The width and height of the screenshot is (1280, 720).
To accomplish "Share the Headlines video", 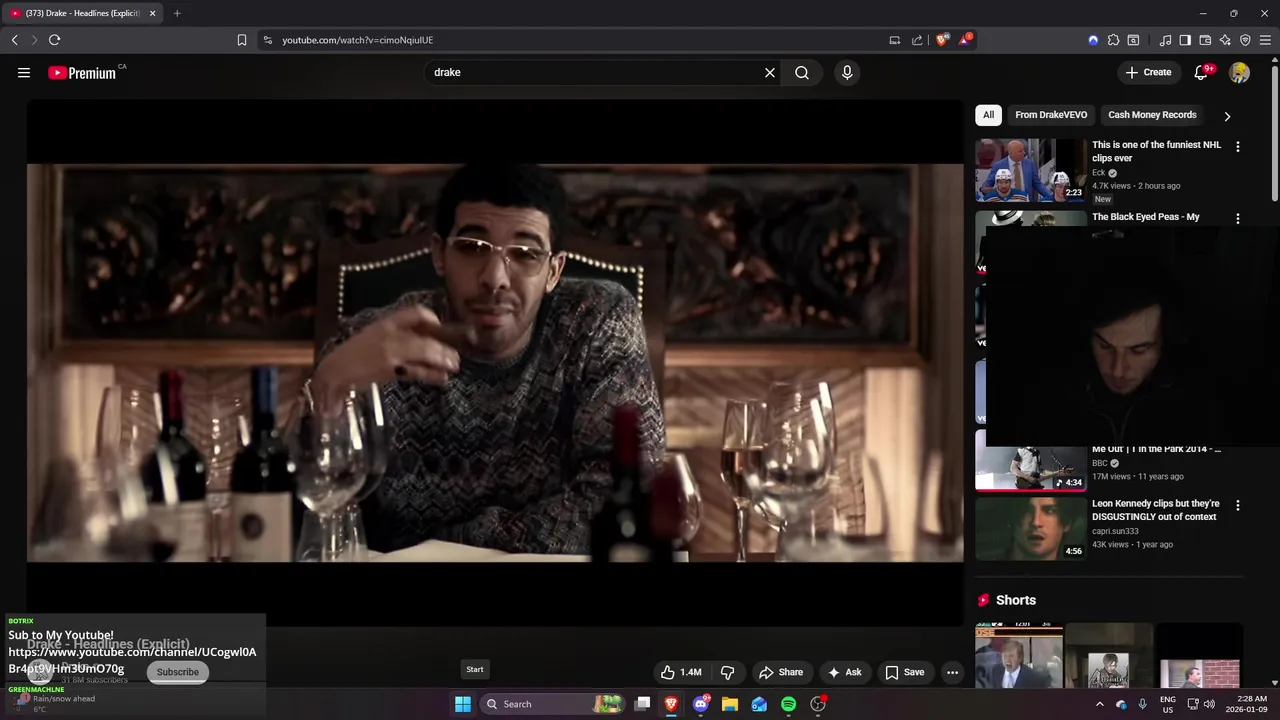I will point(781,672).
